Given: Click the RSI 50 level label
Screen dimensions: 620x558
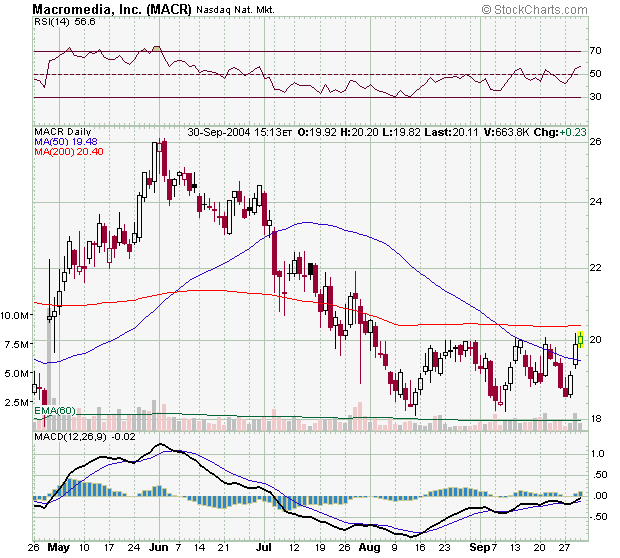Looking at the screenshot, I should [595, 74].
